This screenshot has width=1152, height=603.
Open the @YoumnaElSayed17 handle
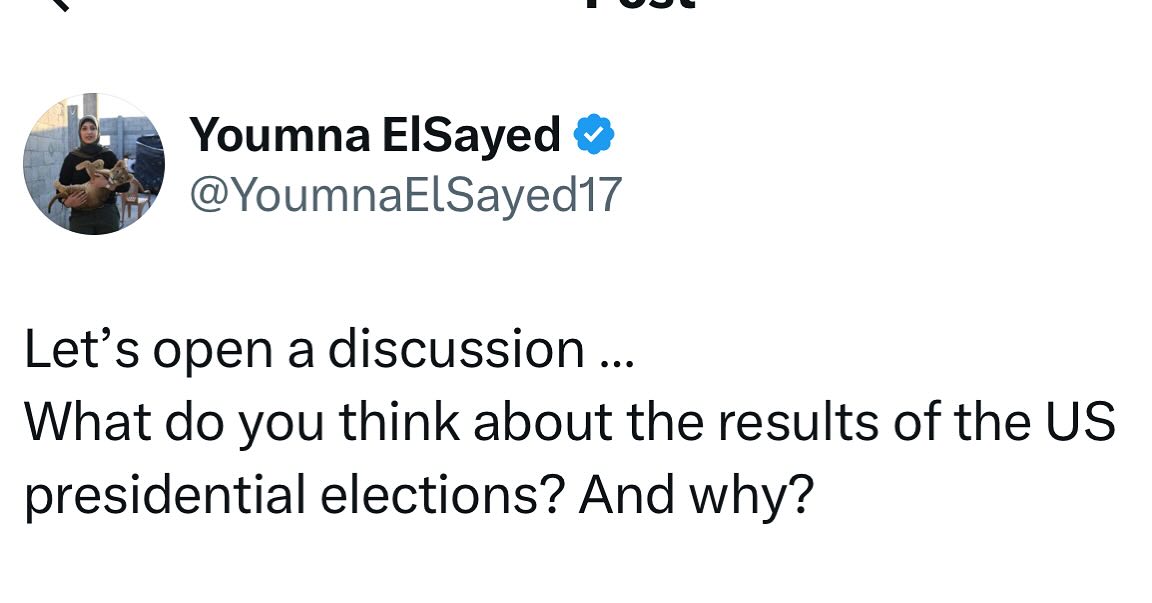pyautogui.click(x=405, y=194)
